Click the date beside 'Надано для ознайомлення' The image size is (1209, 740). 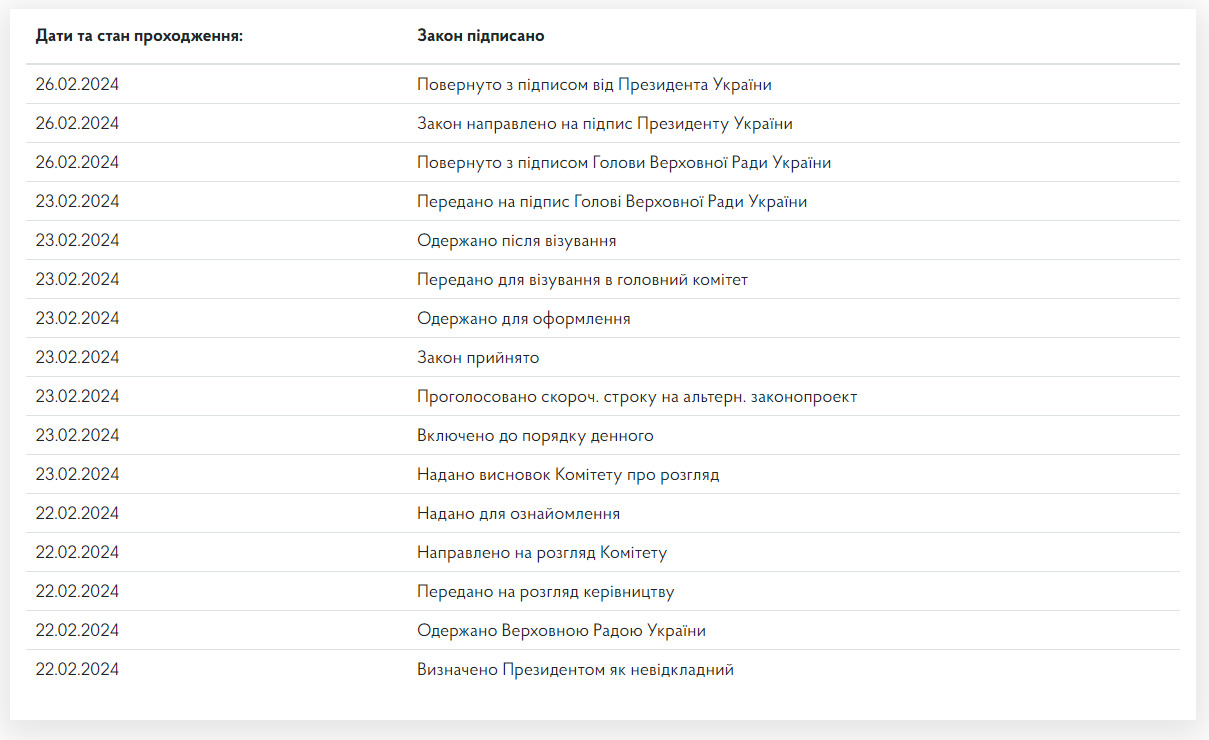coord(77,514)
